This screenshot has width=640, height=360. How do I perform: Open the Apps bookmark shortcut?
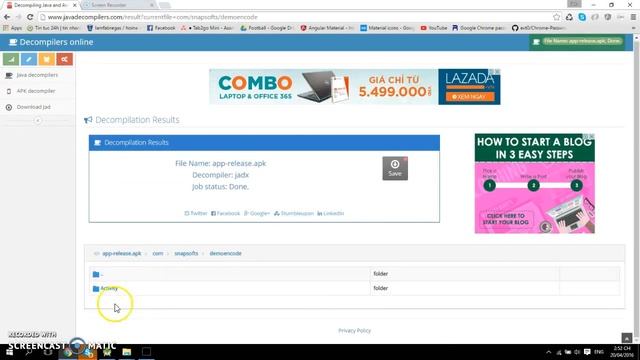(x=12, y=28)
